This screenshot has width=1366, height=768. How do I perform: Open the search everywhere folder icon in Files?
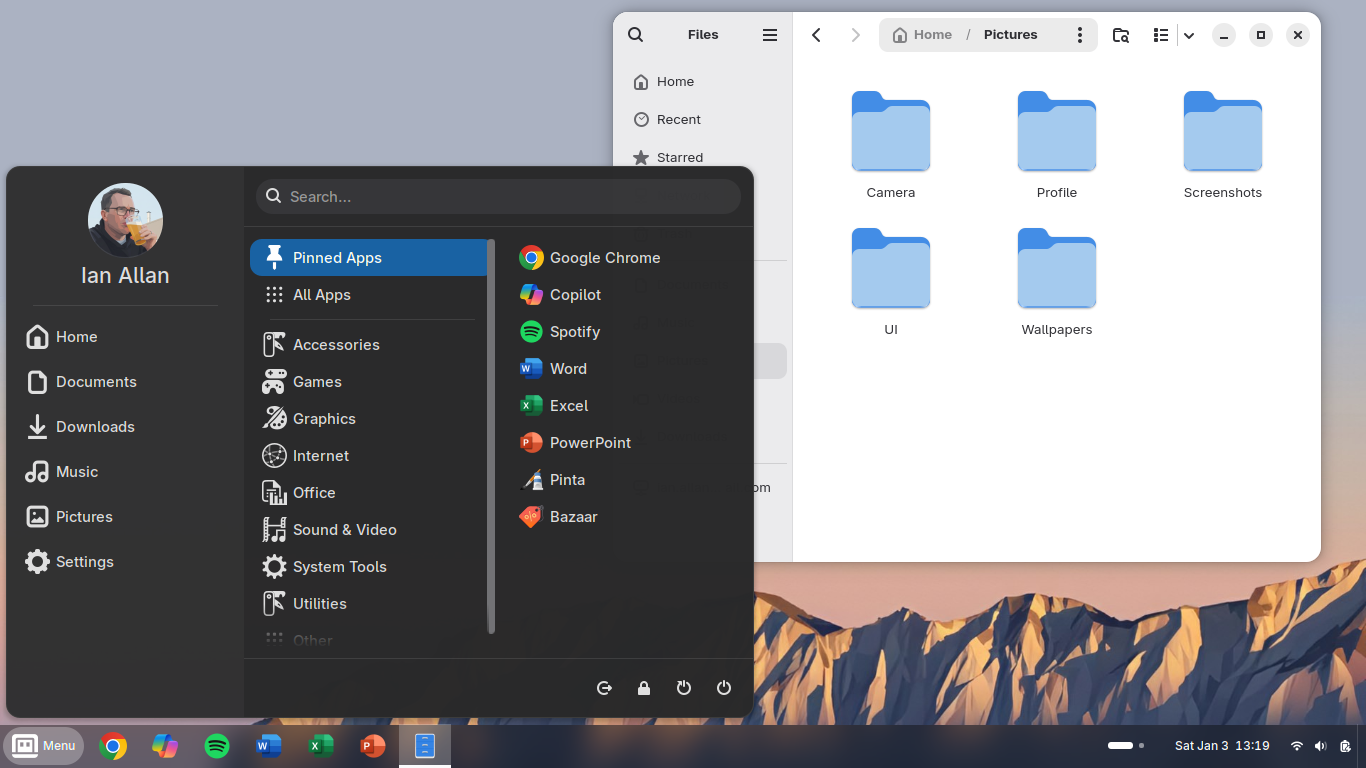pos(1121,35)
